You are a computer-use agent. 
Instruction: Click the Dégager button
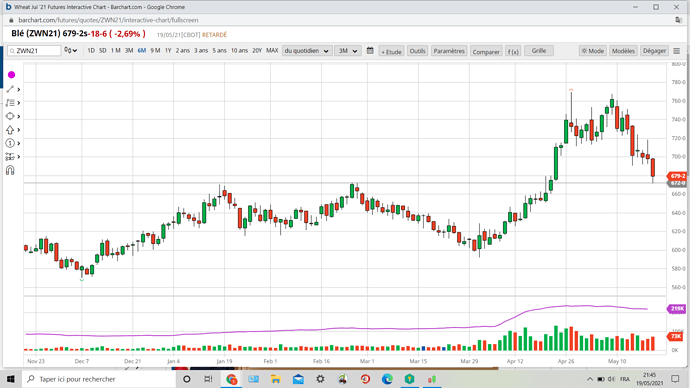(654, 51)
